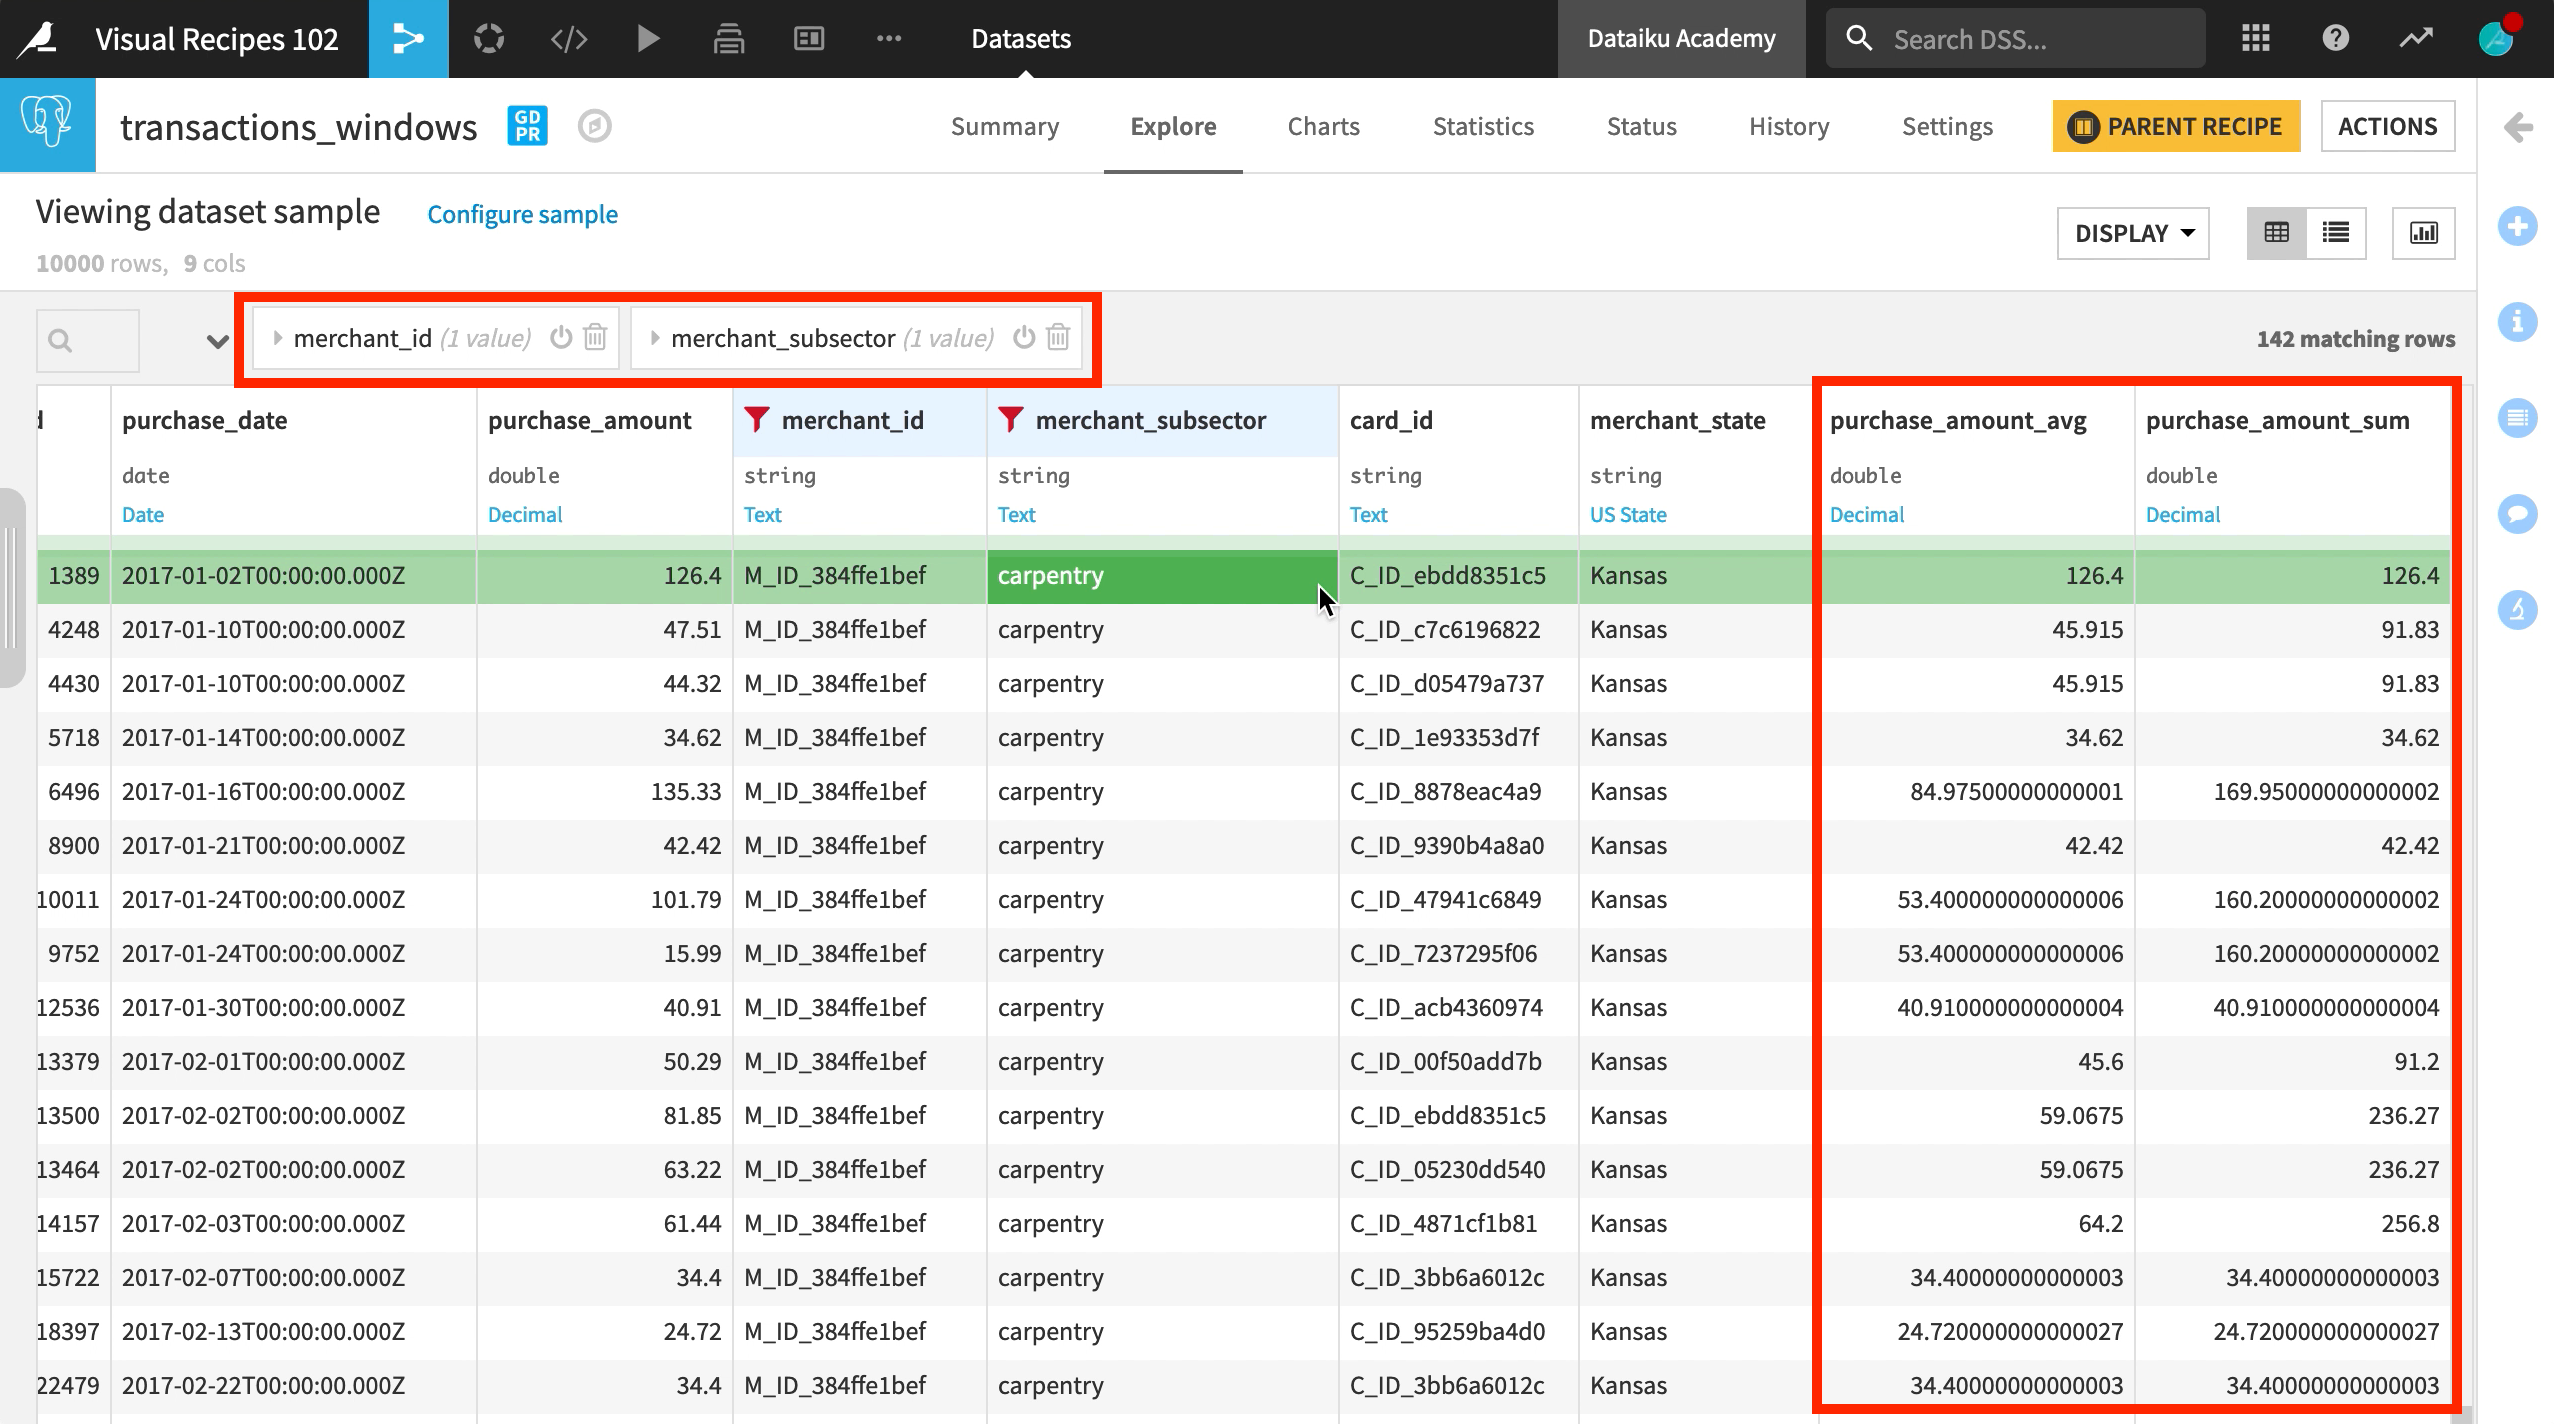Screen dimensions: 2554x1424
Task: Switch to the Charts tab
Action: pyautogui.click(x=1323, y=126)
